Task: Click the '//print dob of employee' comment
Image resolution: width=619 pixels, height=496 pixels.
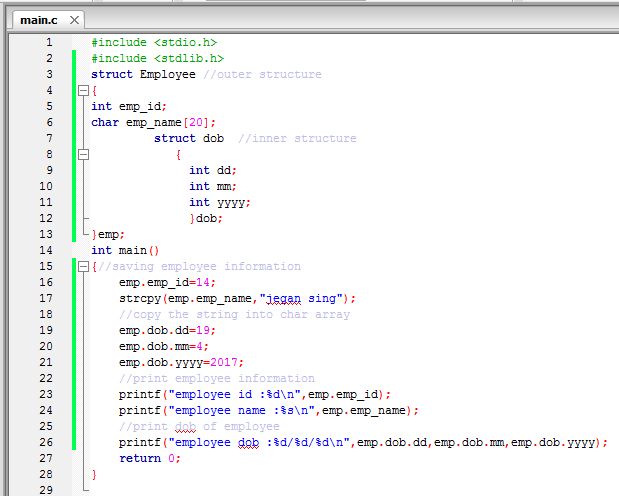Action: tap(199, 426)
